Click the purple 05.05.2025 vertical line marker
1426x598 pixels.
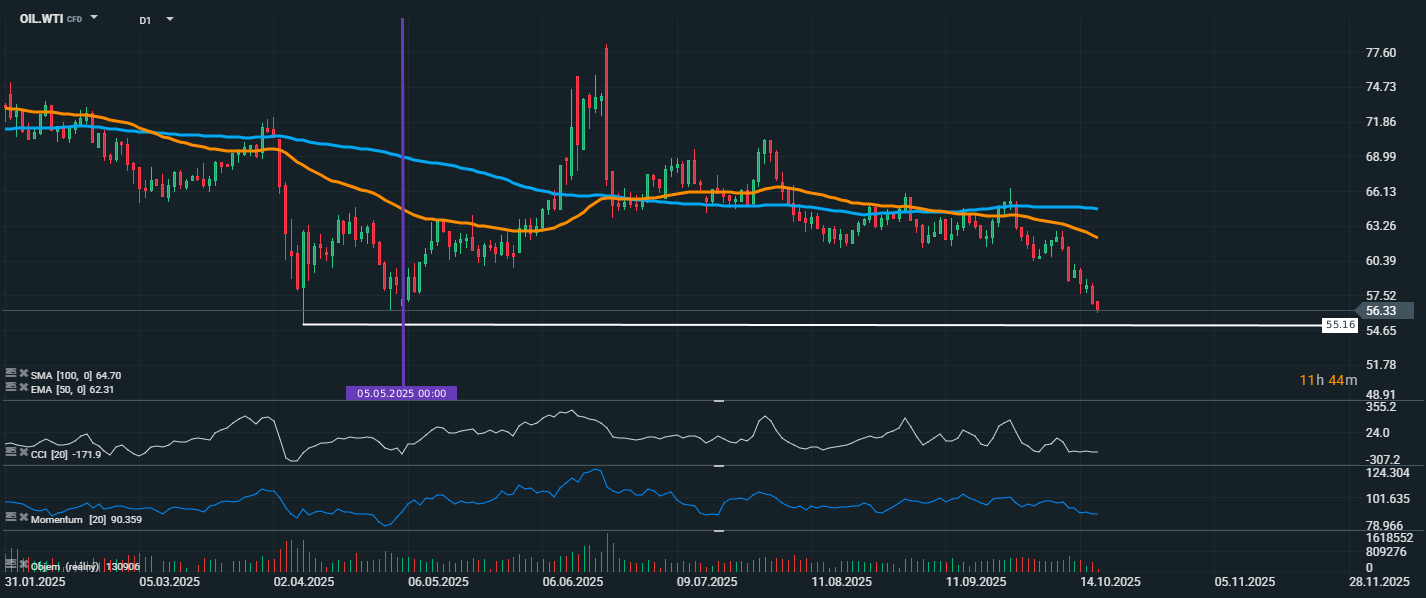[x=401, y=393]
